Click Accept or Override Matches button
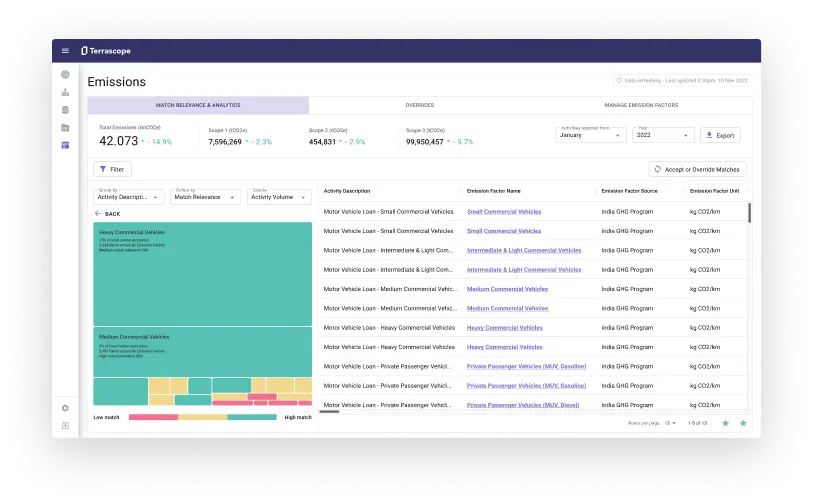813x503 pixels. [x=697, y=169]
